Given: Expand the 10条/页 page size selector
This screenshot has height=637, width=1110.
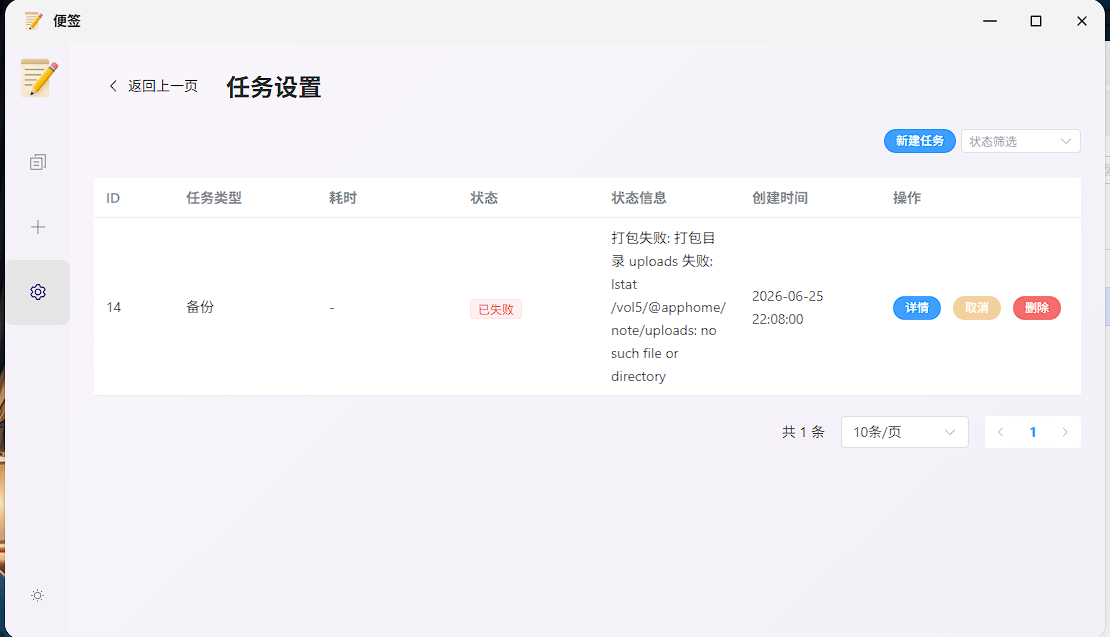Looking at the screenshot, I should point(904,432).
